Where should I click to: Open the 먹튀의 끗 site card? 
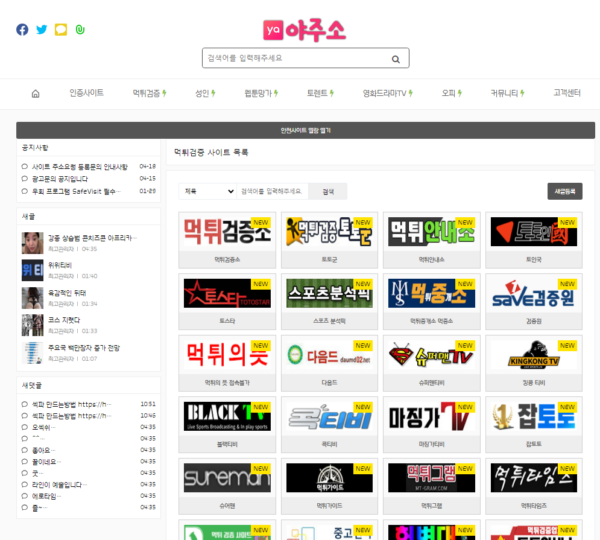click(x=227, y=363)
